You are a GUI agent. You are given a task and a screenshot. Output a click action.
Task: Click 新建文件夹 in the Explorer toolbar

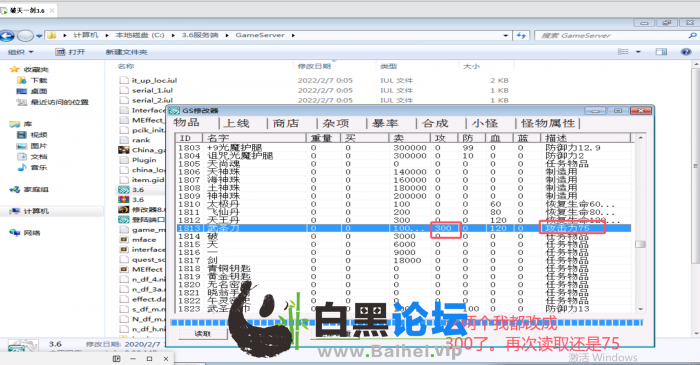pos(126,52)
